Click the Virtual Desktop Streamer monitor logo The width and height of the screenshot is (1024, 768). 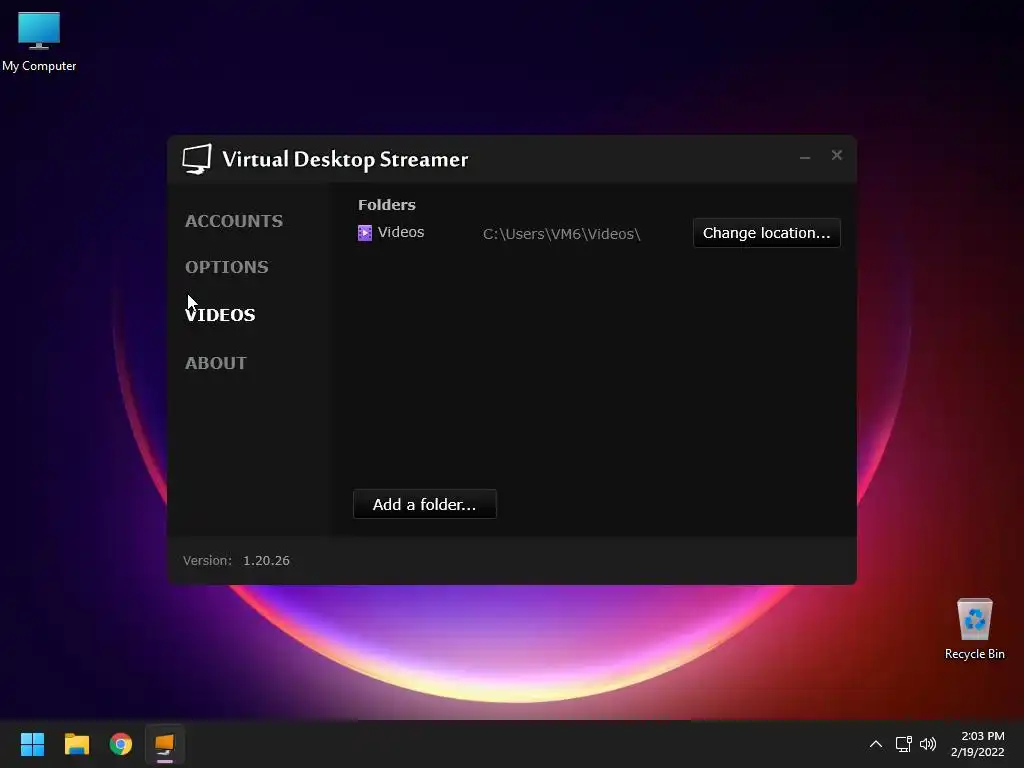pyautogui.click(x=197, y=159)
